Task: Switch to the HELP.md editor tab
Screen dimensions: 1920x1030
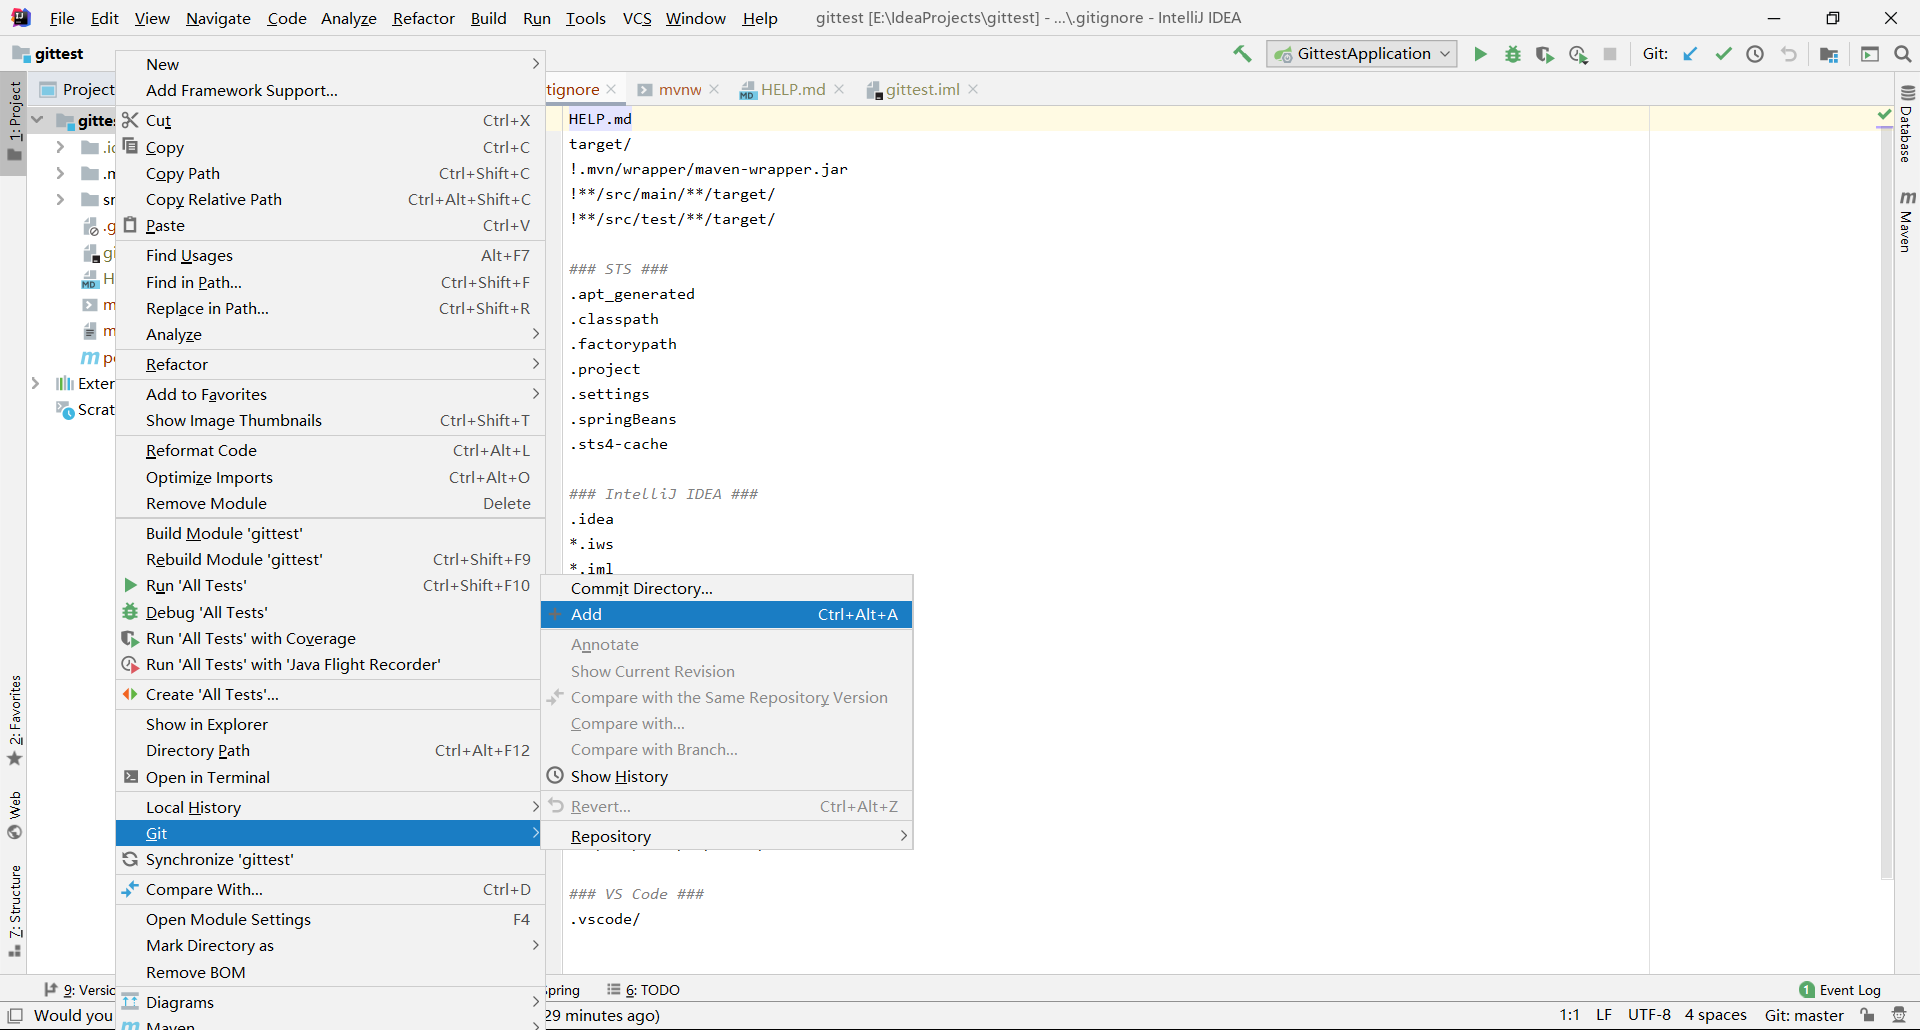Action: (x=792, y=90)
